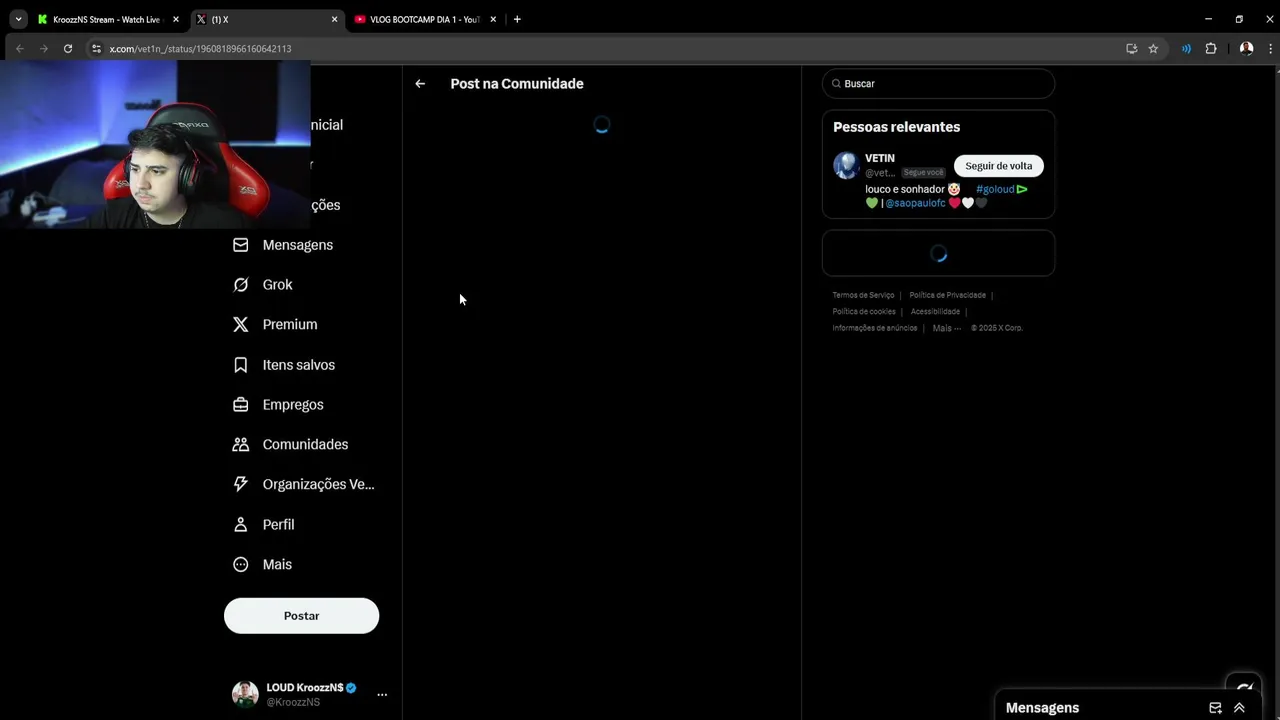Open Política de cookies link
Viewport: 1280px width, 720px height.
tap(864, 311)
